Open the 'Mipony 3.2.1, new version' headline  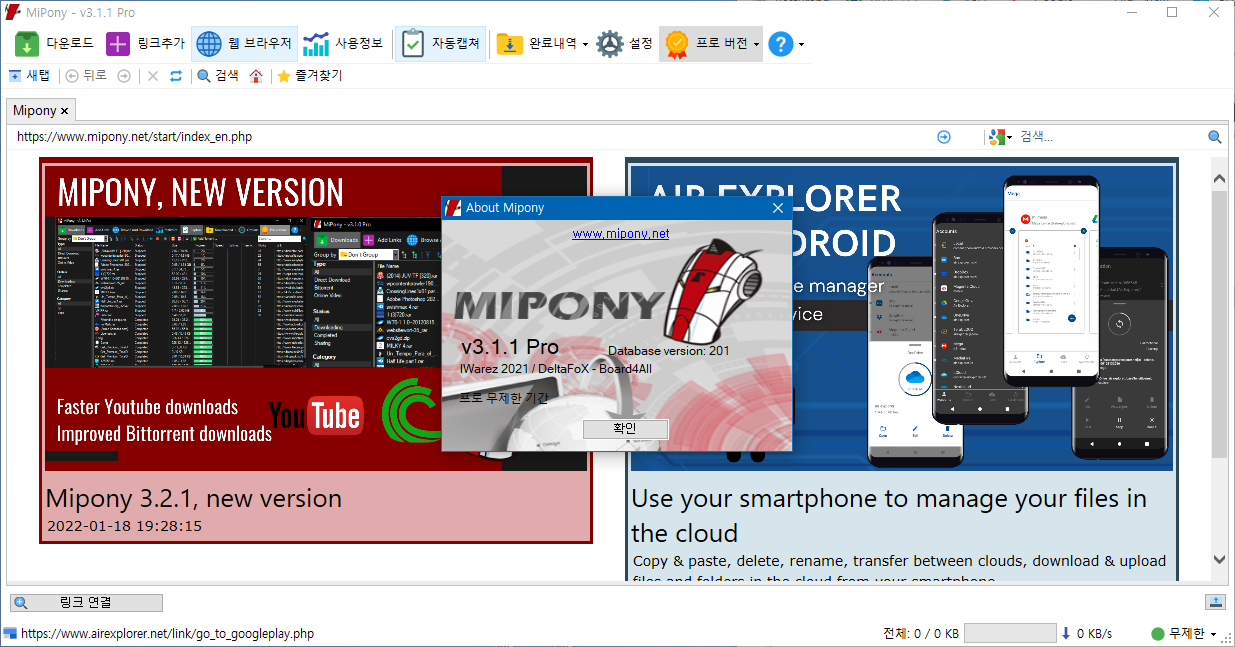tap(194, 498)
